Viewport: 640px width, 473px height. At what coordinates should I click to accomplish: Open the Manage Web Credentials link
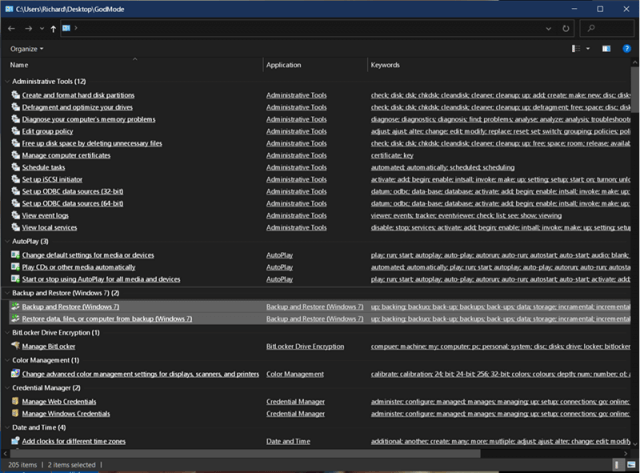click(59, 402)
